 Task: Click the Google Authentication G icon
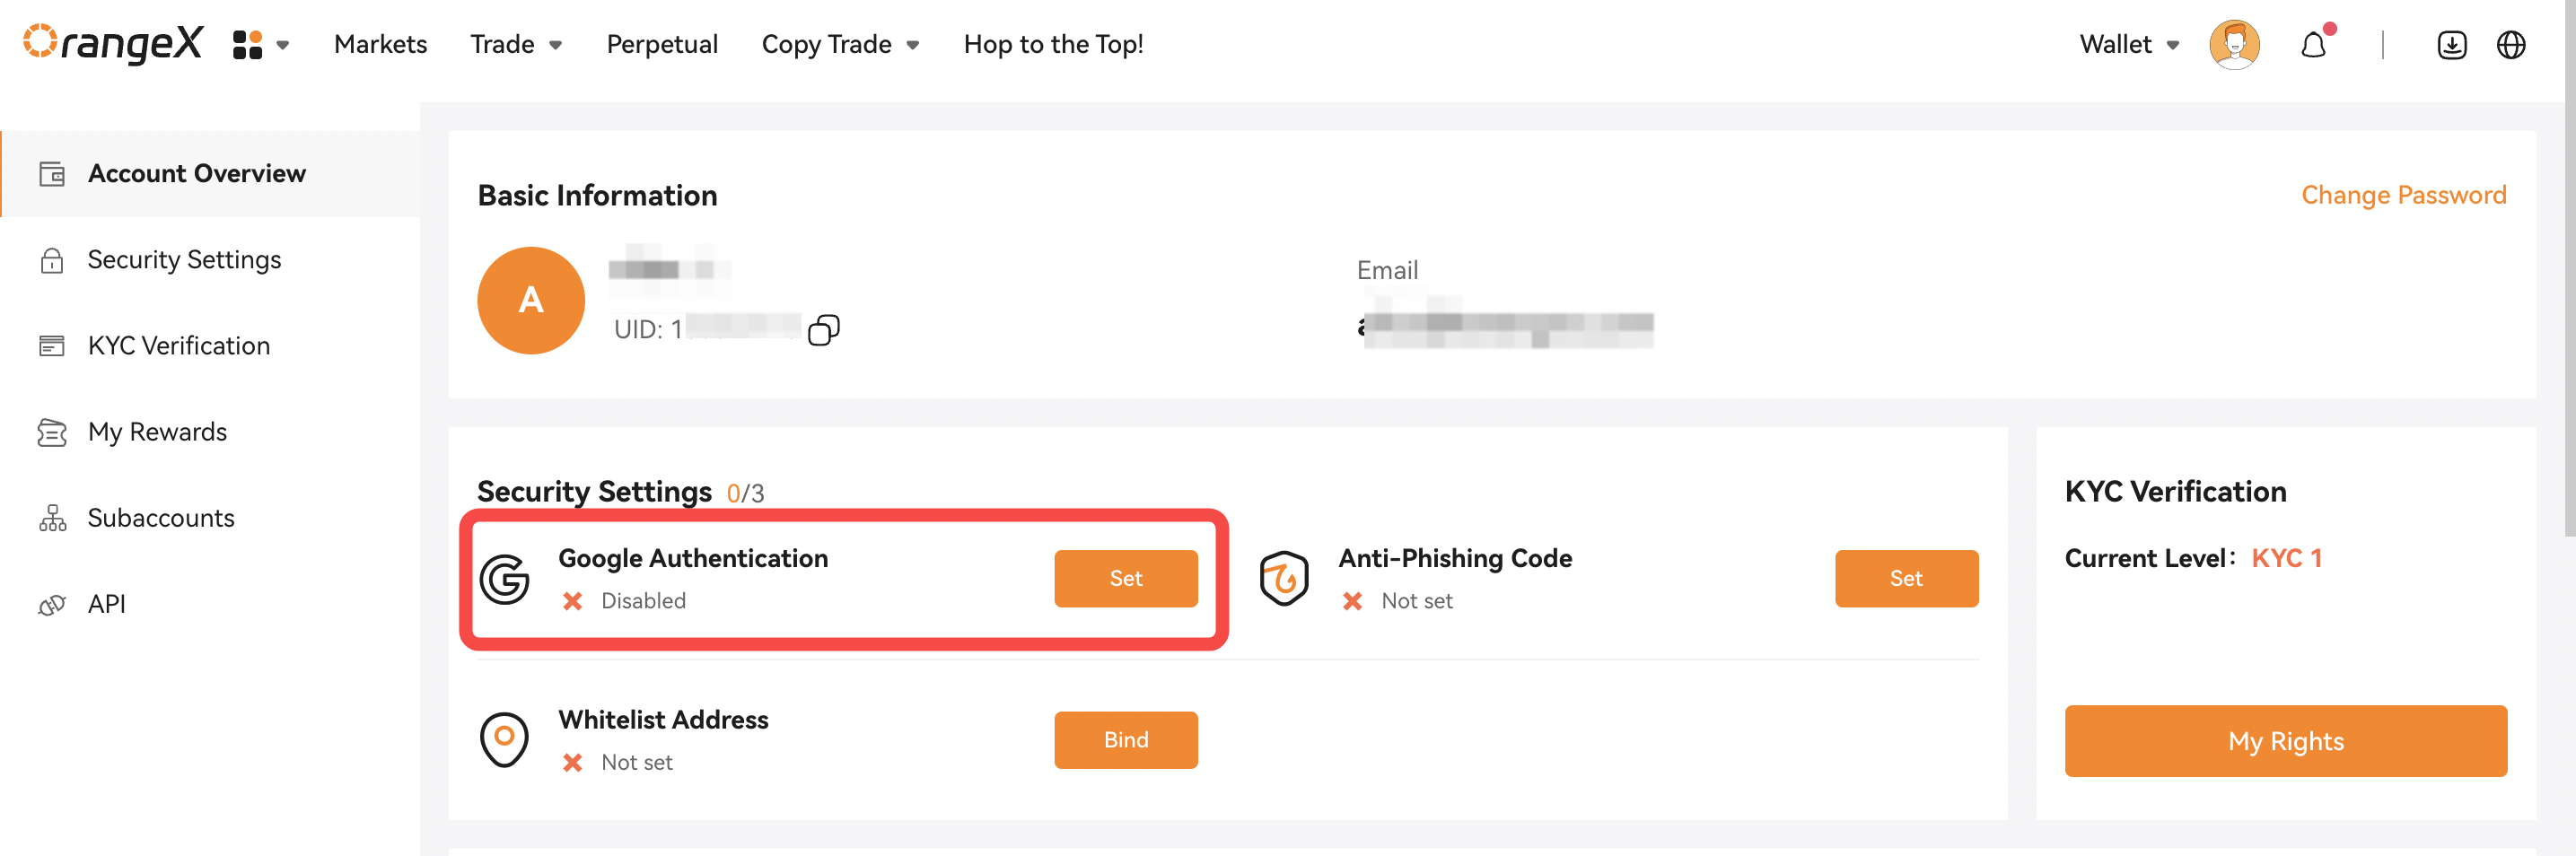pyautogui.click(x=505, y=579)
